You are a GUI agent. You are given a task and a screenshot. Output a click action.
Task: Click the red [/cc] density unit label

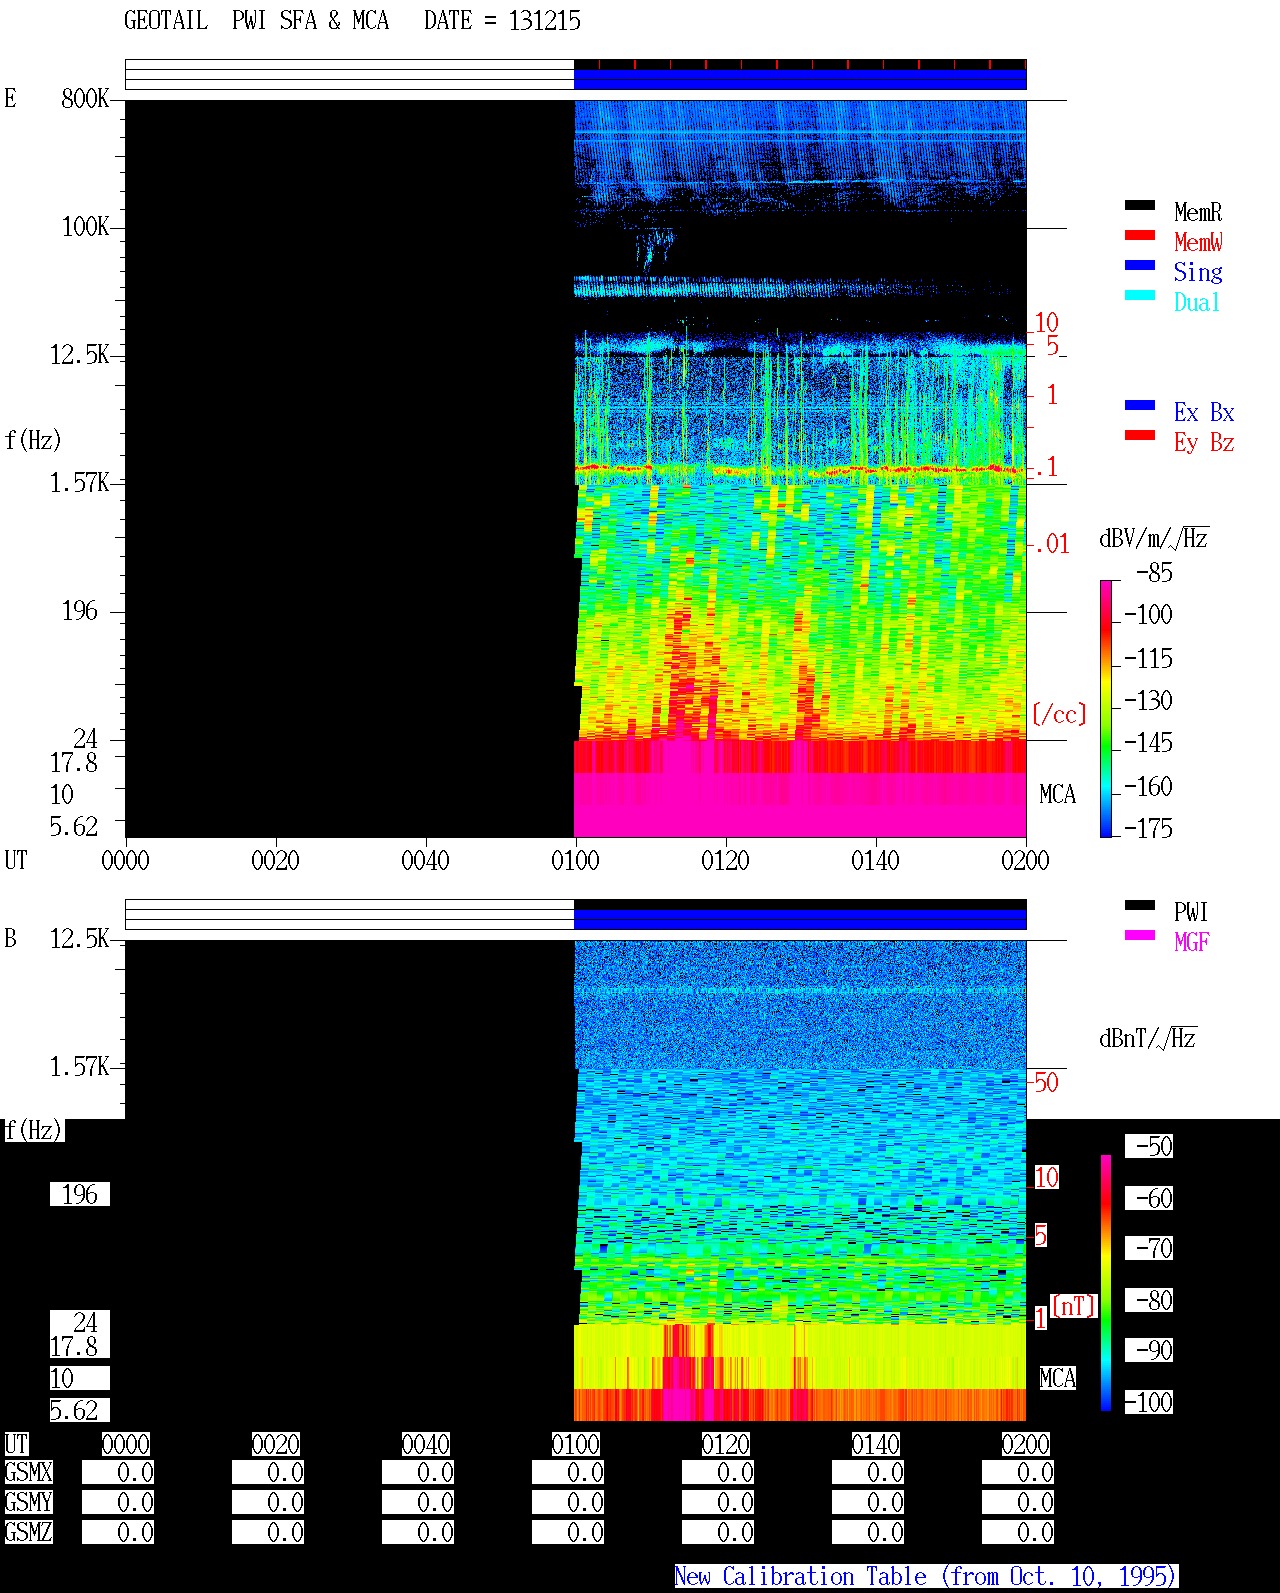pyautogui.click(x=1059, y=714)
